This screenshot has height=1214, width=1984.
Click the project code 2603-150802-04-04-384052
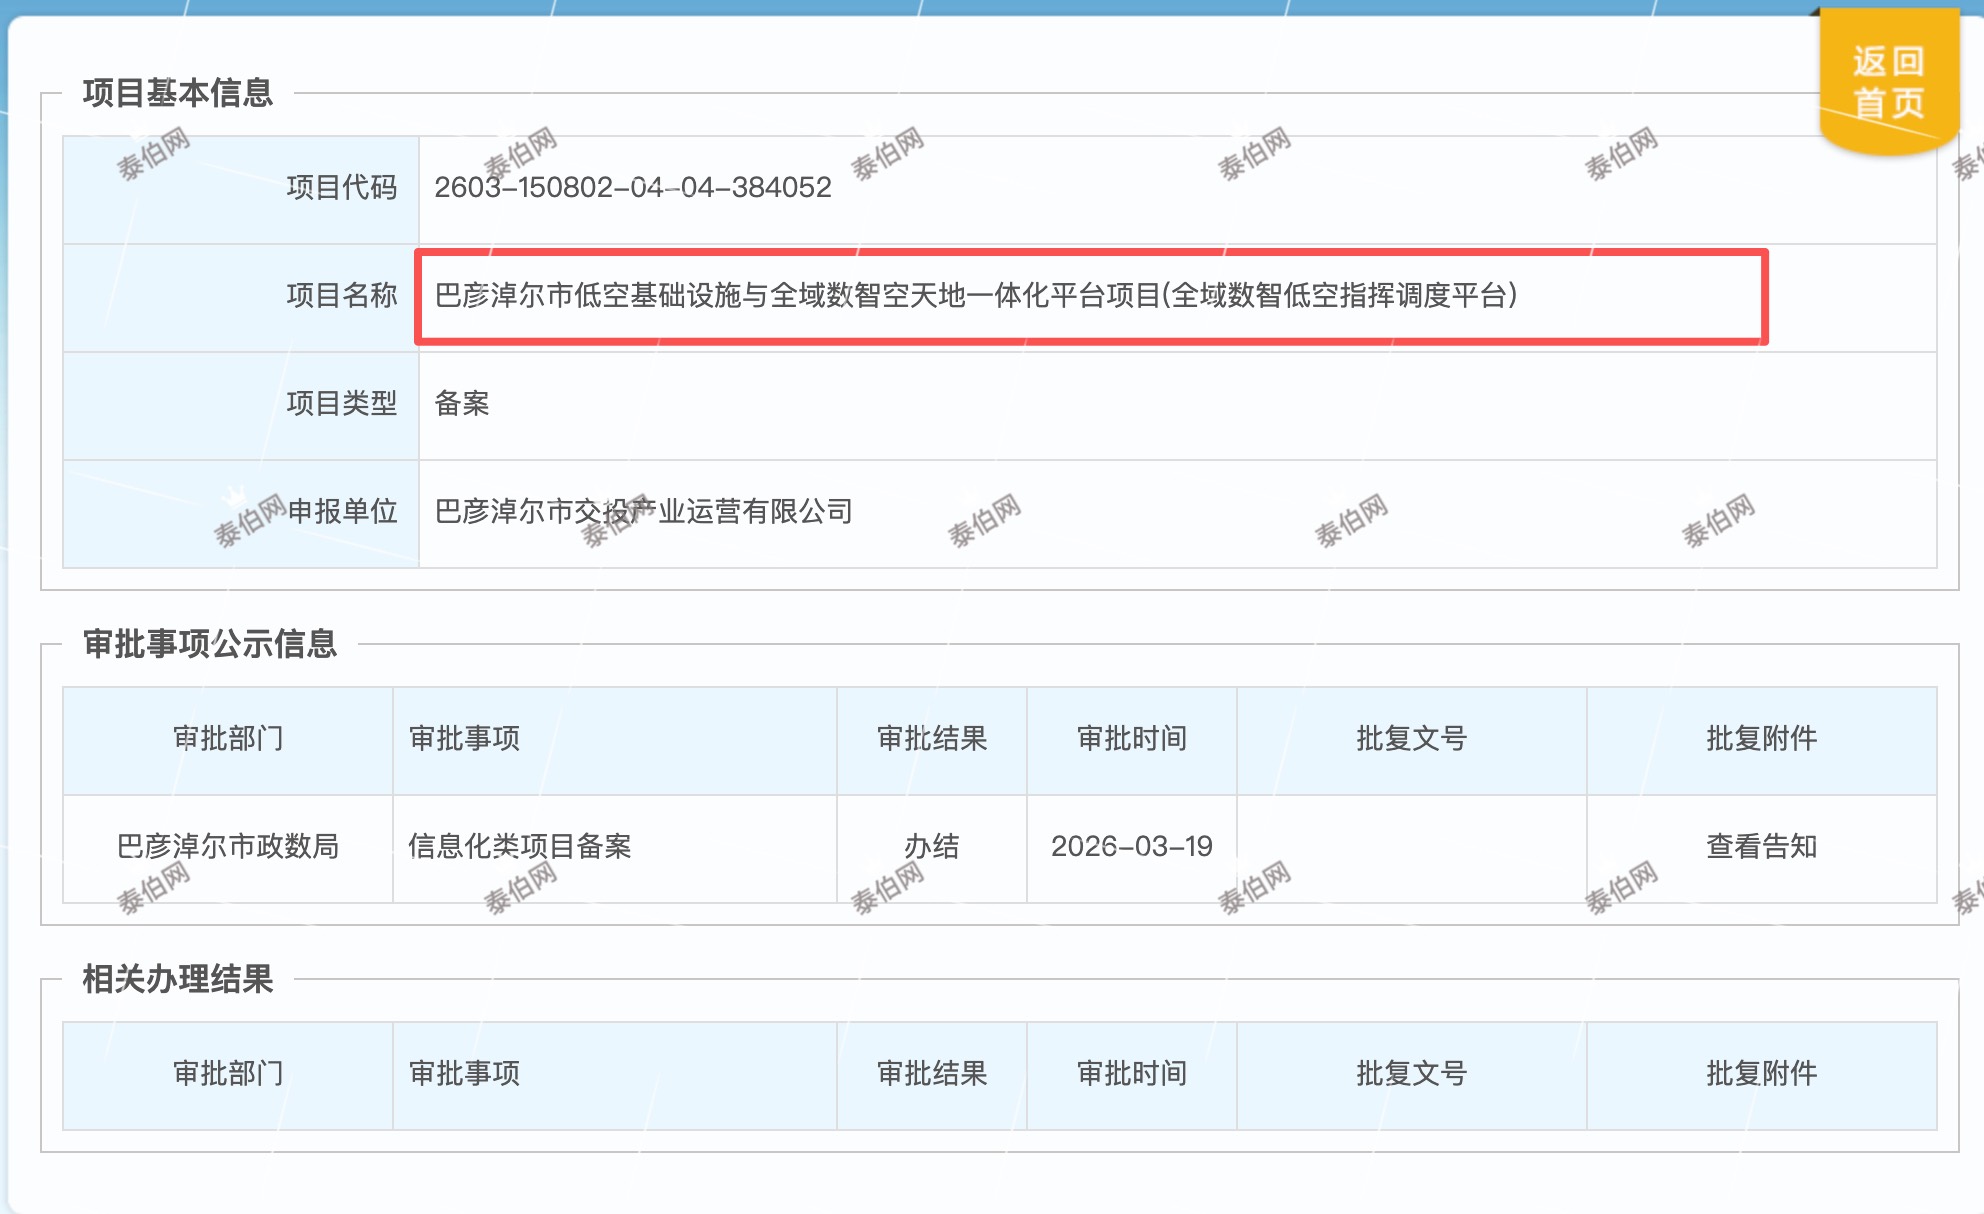[x=632, y=188]
